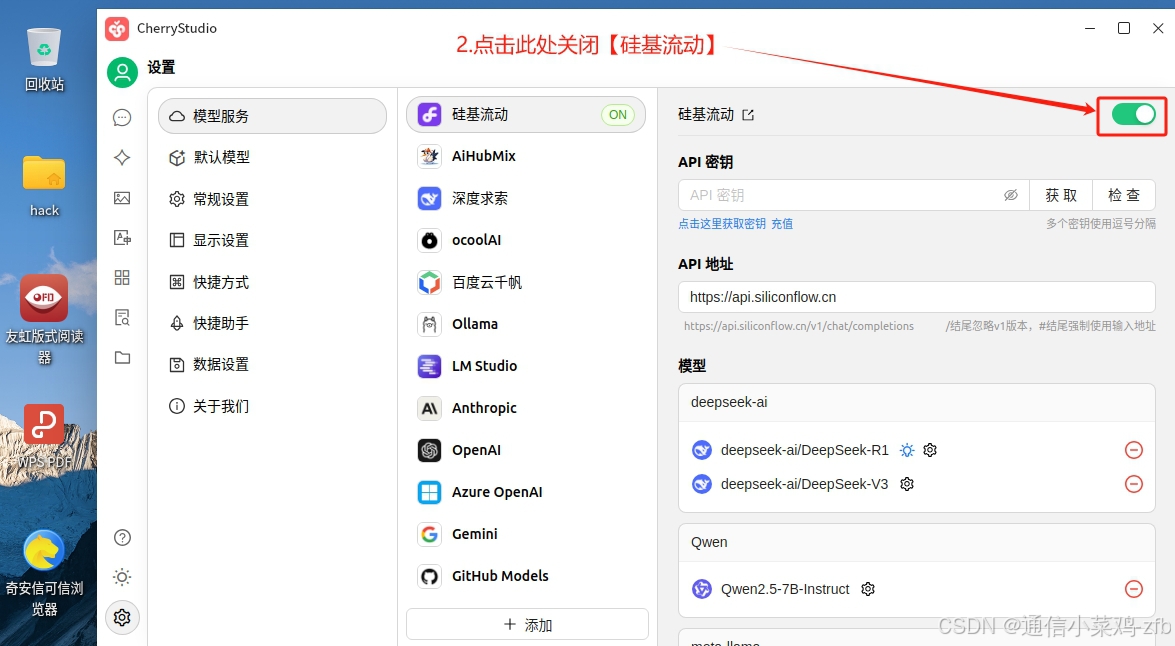Open settings gear for Qwen2.5-7B-Instruct

coord(868,589)
